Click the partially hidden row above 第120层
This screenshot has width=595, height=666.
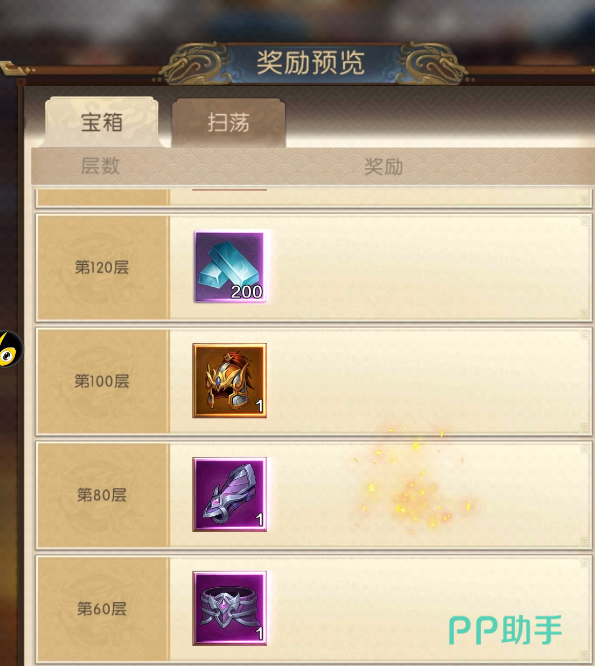pyautogui.click(x=314, y=198)
